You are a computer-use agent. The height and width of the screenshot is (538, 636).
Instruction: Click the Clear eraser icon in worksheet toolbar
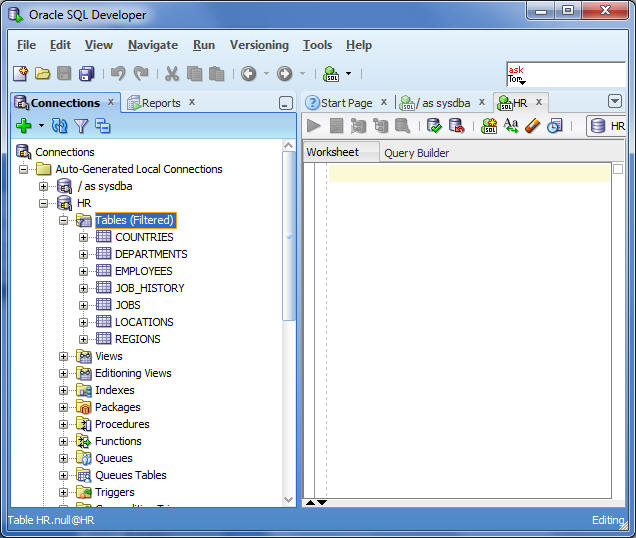pos(532,126)
